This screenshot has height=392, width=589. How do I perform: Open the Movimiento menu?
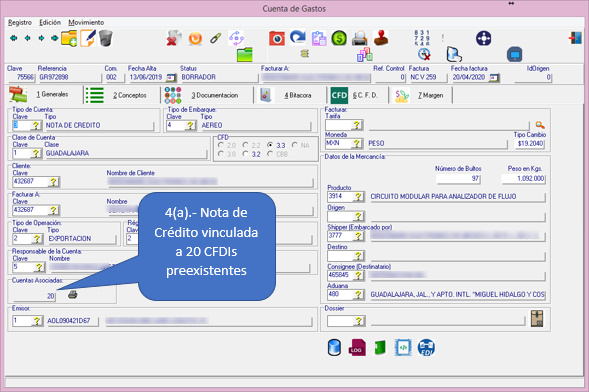tap(86, 23)
